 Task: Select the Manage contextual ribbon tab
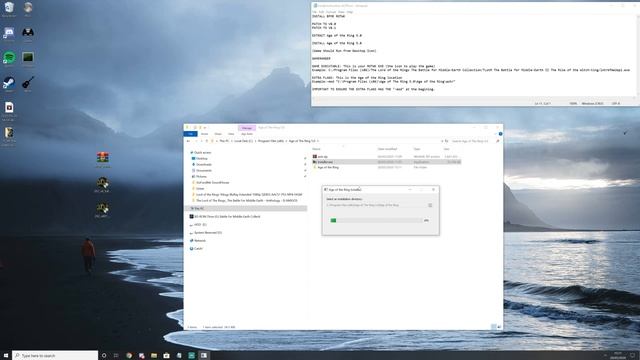[247, 128]
